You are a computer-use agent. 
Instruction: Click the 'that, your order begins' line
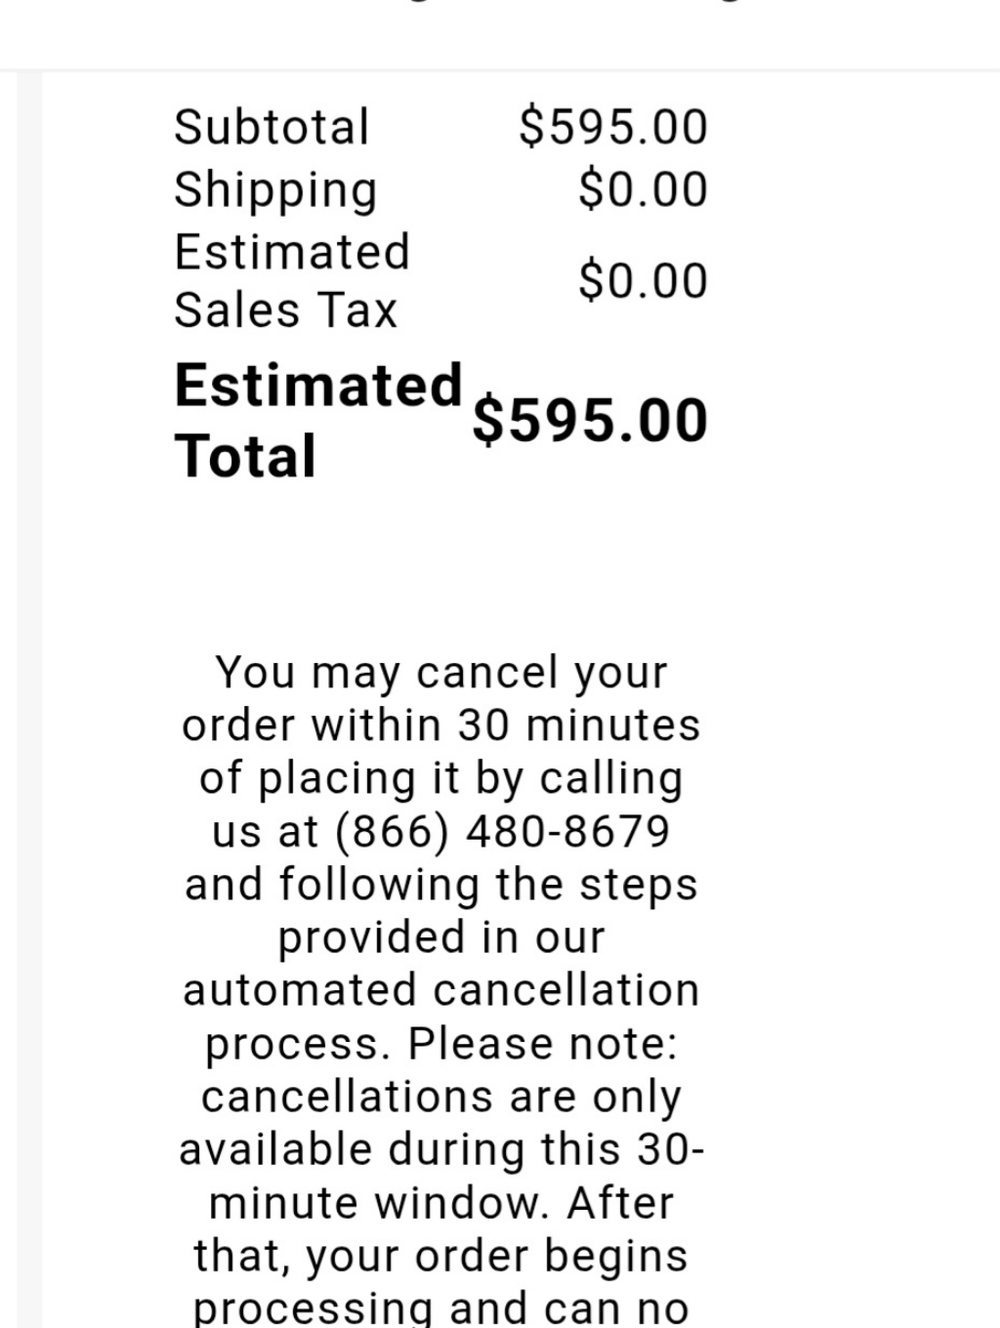click(441, 1256)
